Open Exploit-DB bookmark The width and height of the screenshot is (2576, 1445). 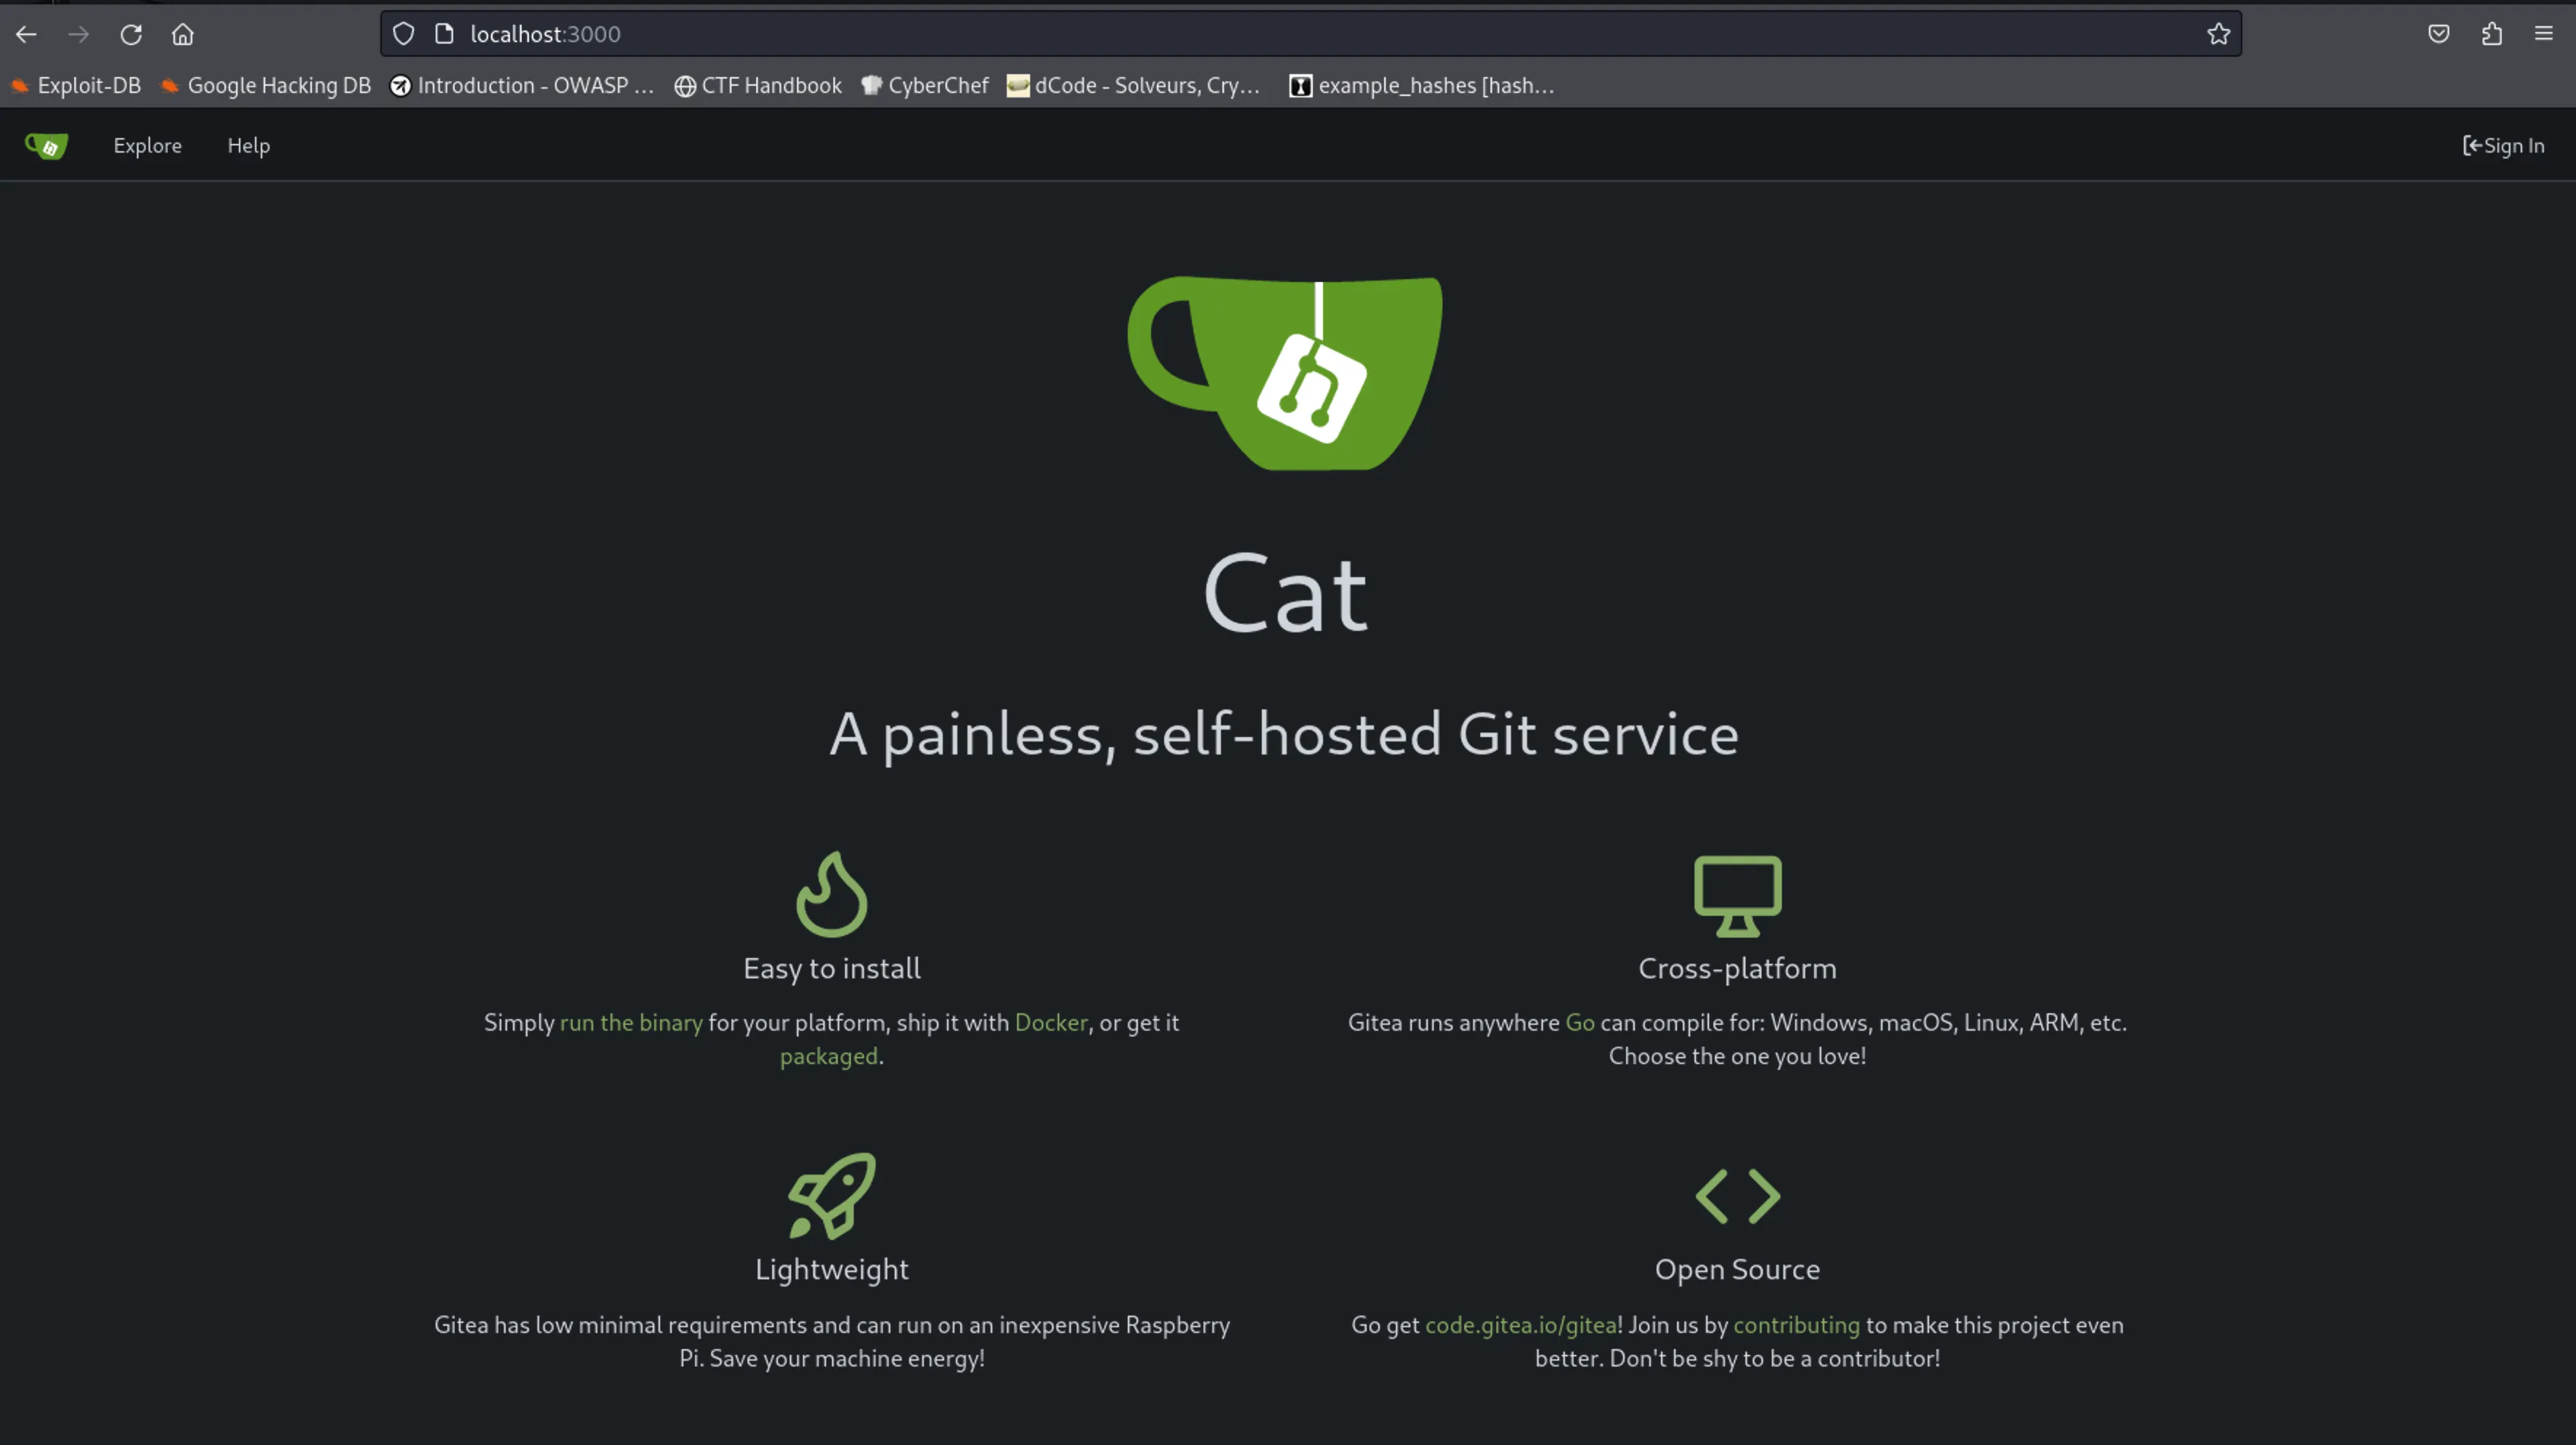[x=76, y=86]
